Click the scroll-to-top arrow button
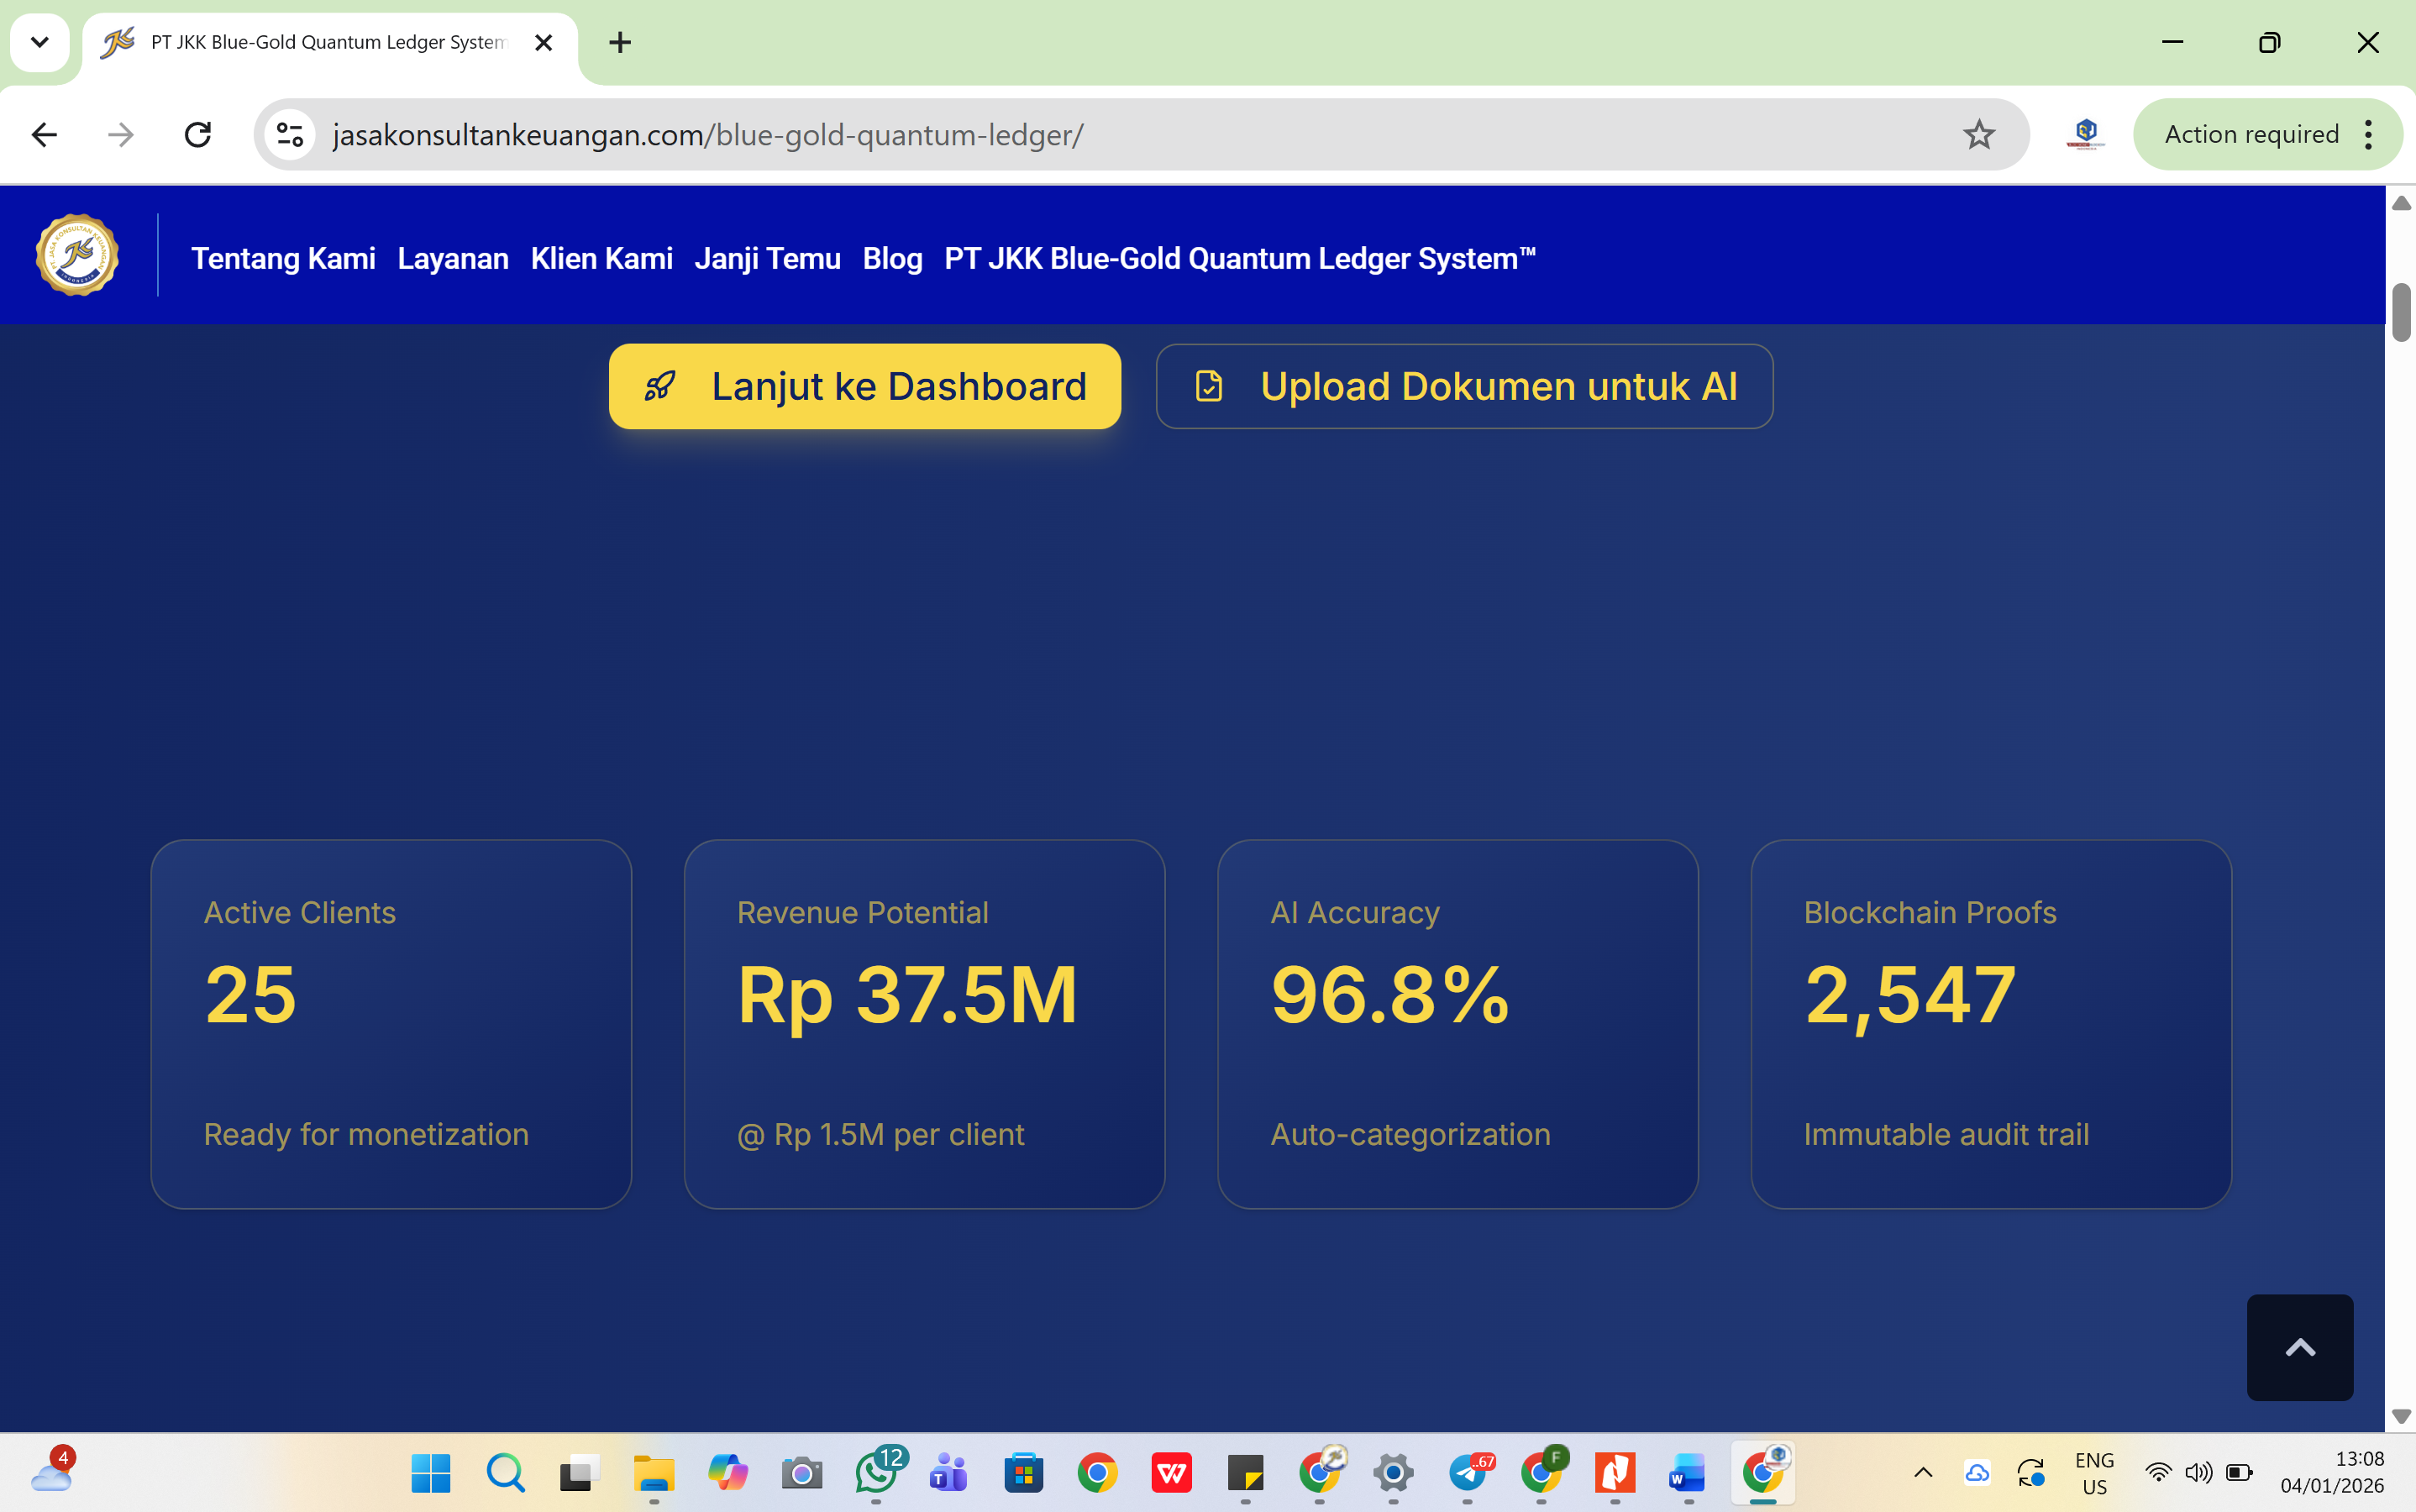 (2299, 1347)
